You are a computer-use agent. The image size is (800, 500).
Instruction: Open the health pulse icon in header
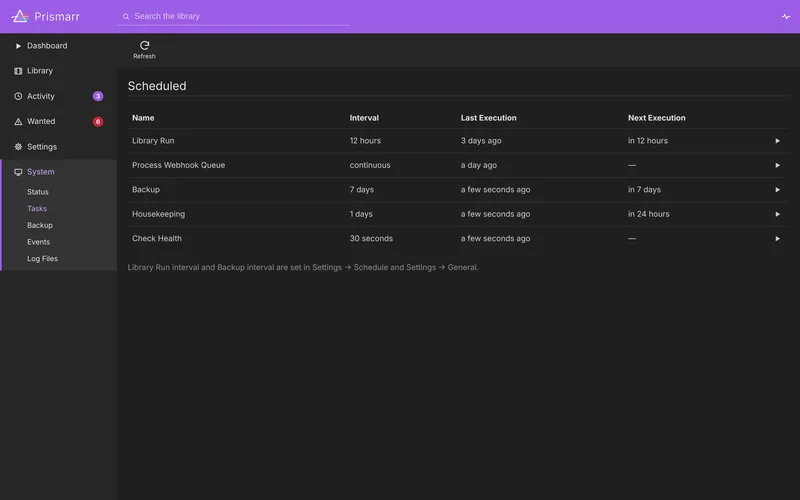(x=786, y=16)
